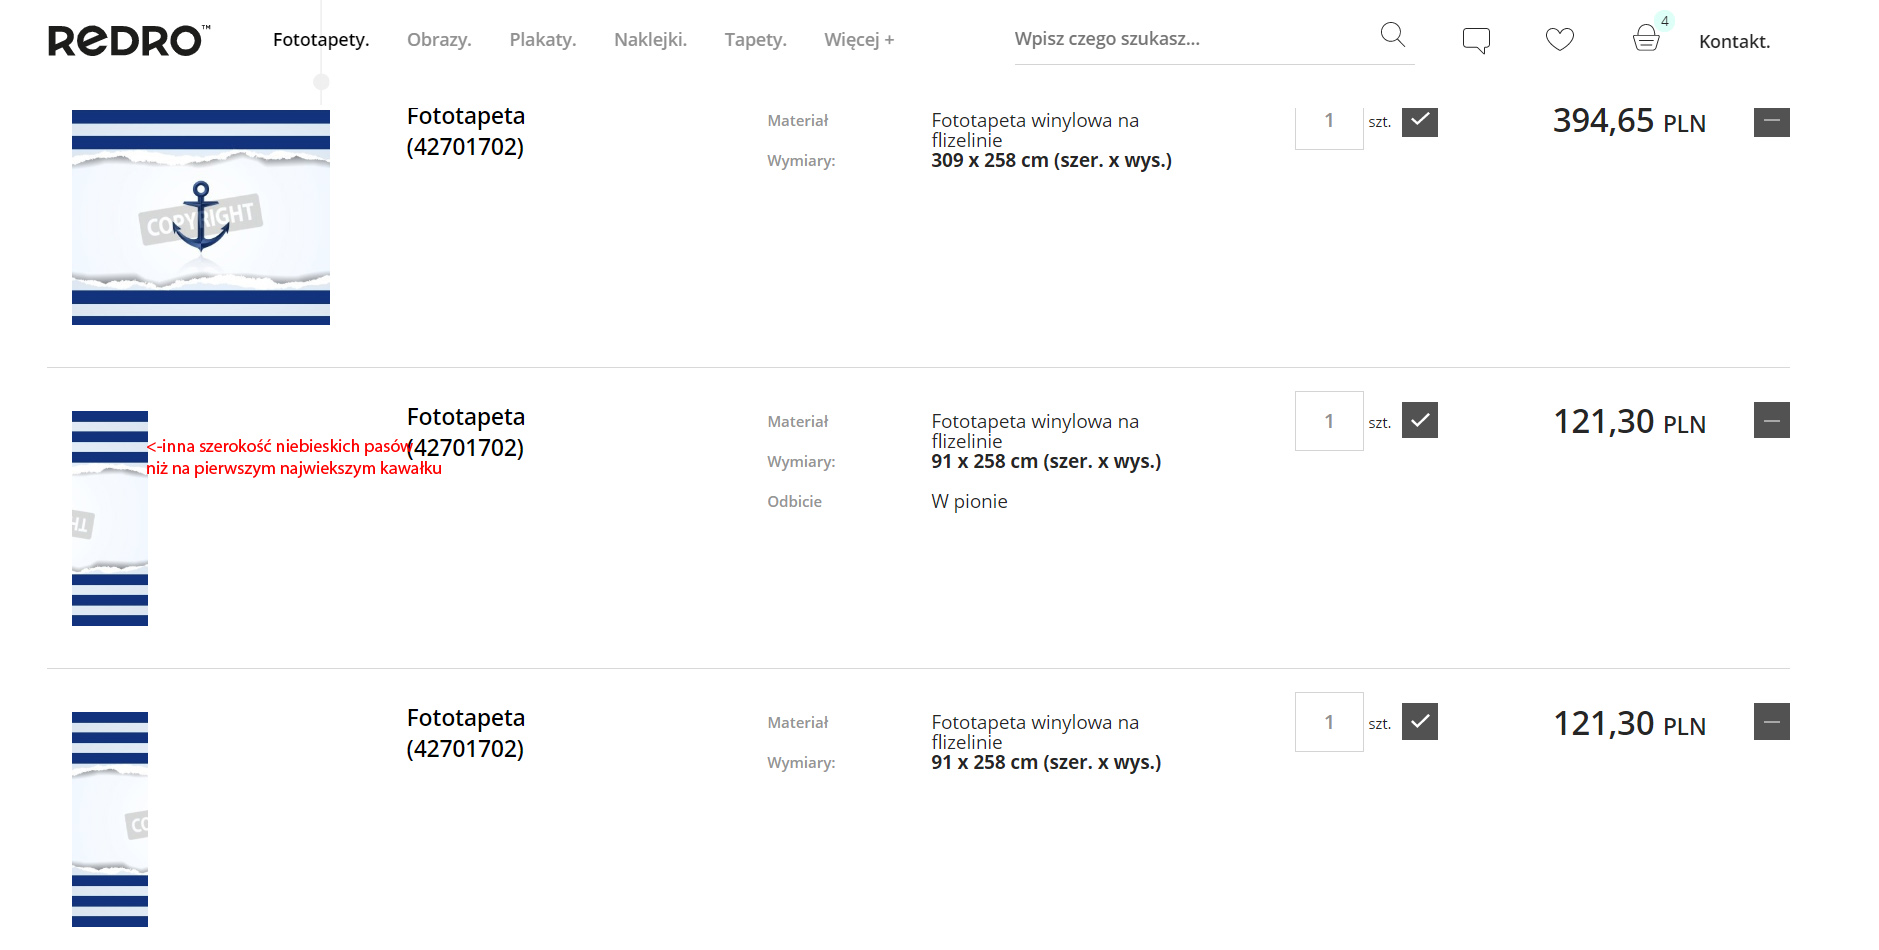Open the anchor wallpaper thumbnail
The width and height of the screenshot is (1879, 950).
tap(201, 217)
